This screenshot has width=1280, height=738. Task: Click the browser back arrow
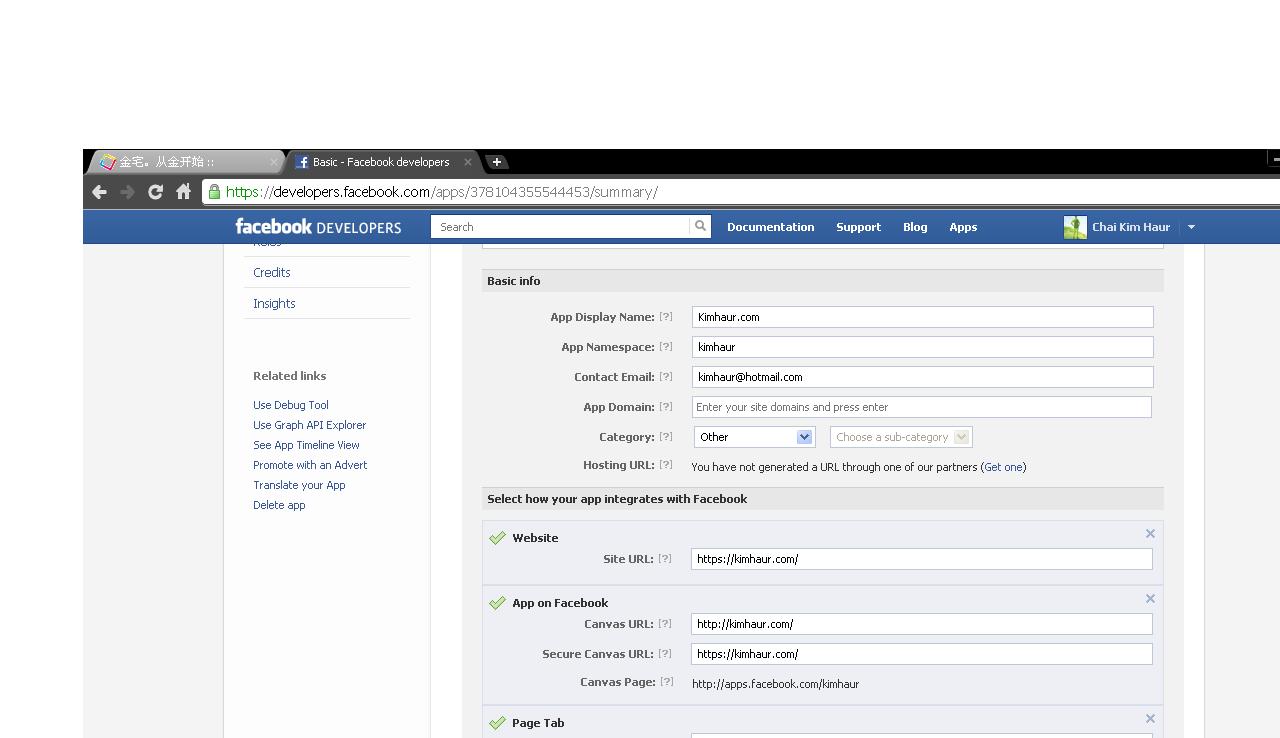[99, 192]
